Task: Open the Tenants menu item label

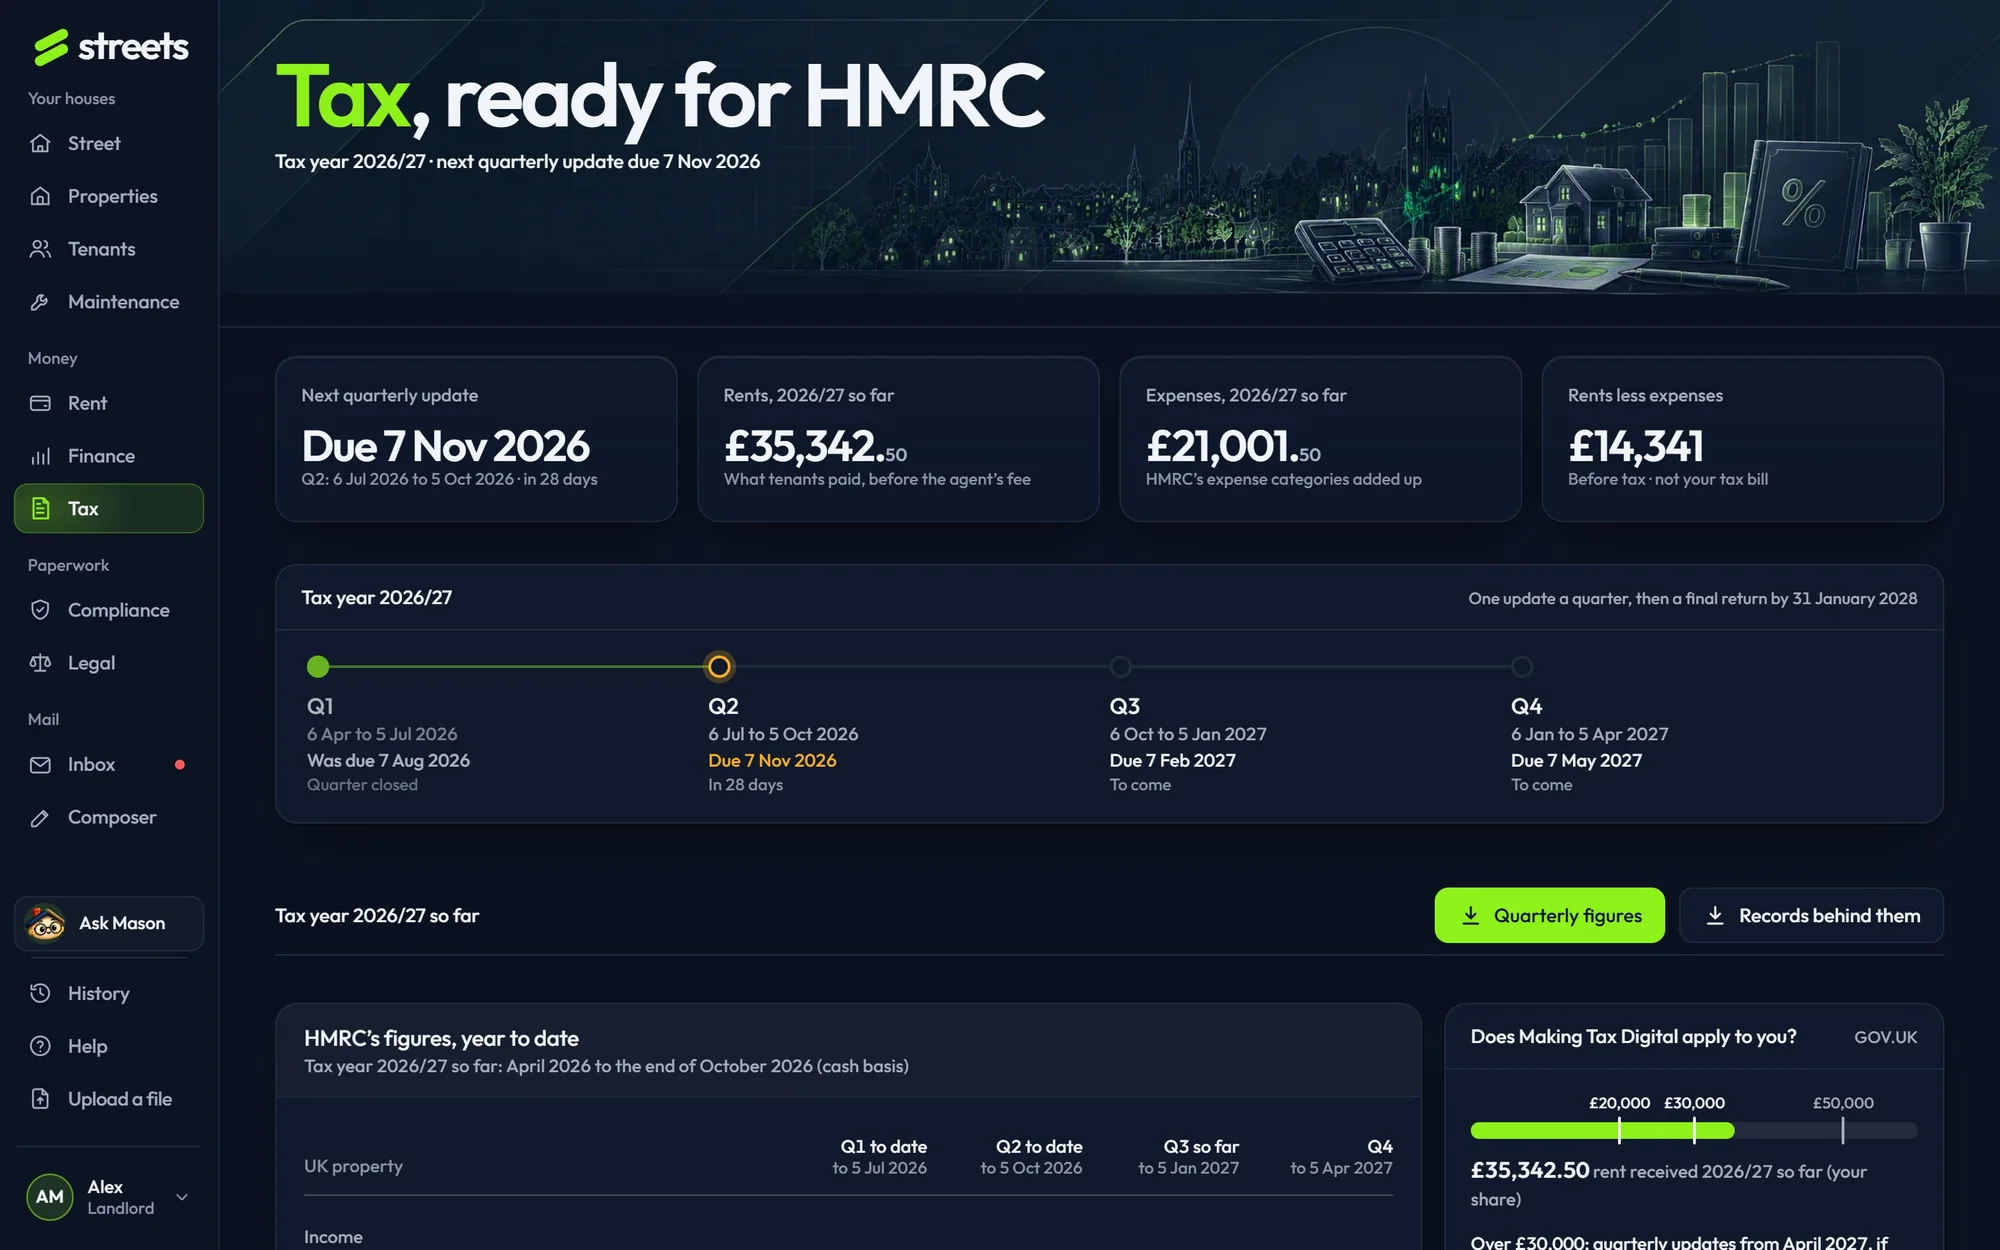Action: click(x=101, y=249)
